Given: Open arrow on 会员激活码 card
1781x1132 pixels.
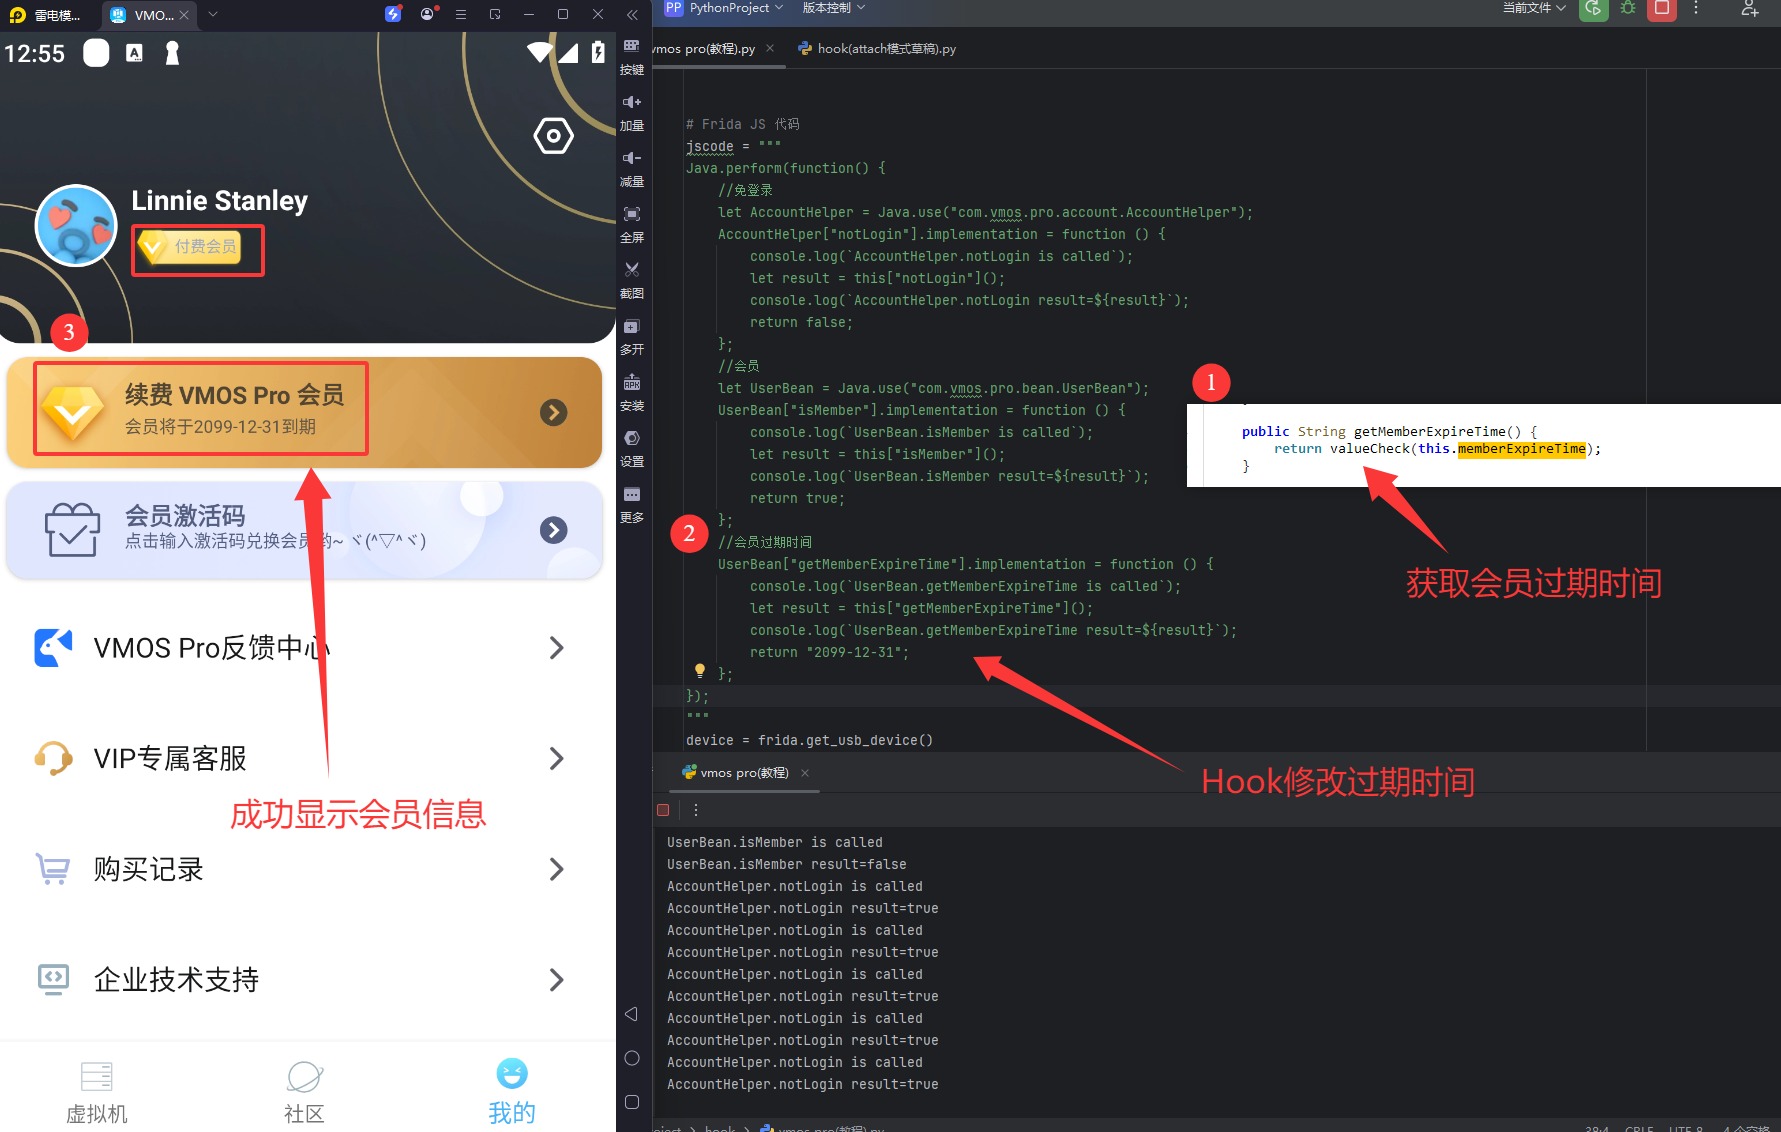Looking at the screenshot, I should [x=553, y=530].
